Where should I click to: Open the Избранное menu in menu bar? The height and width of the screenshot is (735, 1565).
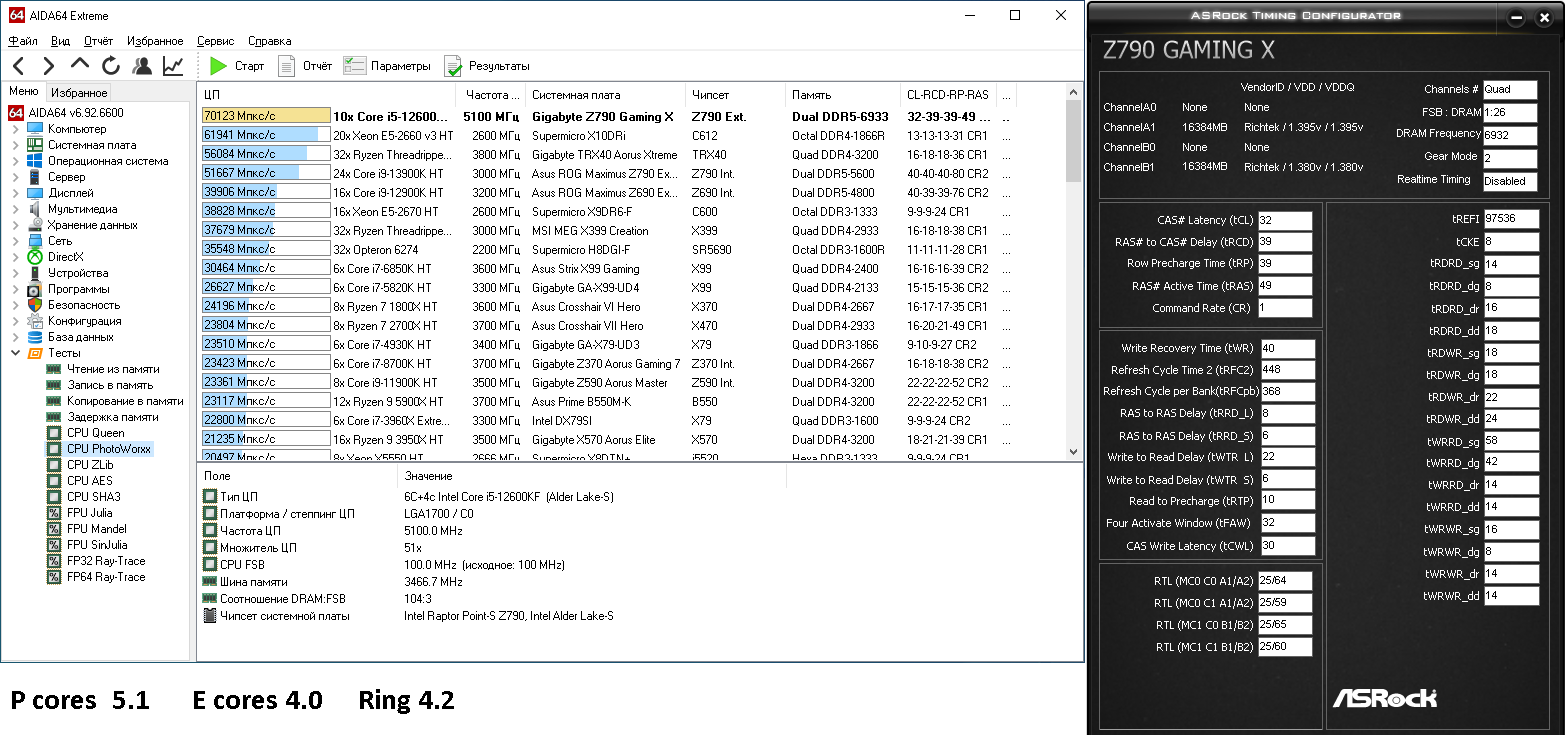pos(155,41)
